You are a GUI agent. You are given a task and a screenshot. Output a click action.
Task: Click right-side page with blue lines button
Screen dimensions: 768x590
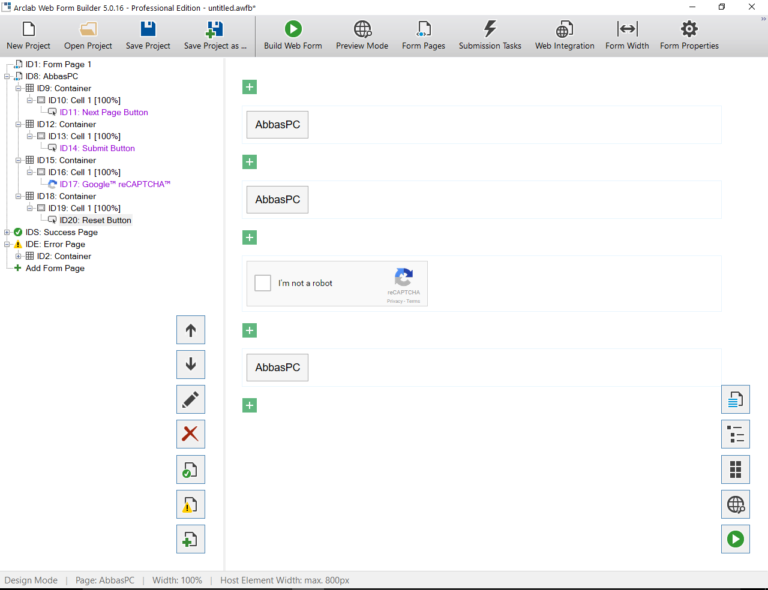pyautogui.click(x=735, y=400)
